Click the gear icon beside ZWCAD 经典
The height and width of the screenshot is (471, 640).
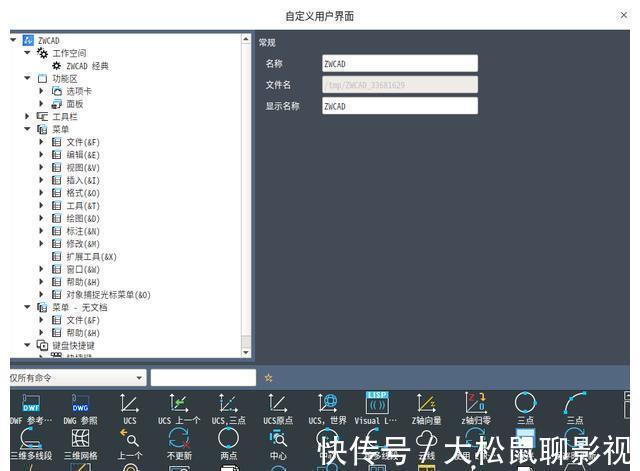(x=57, y=66)
